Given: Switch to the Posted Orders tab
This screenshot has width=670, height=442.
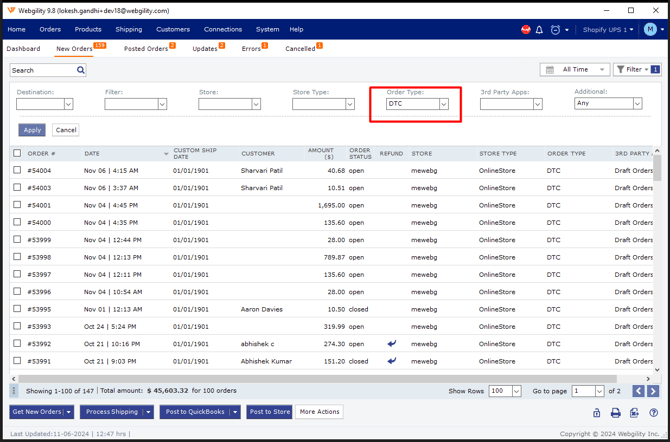Looking at the screenshot, I should tap(146, 48).
